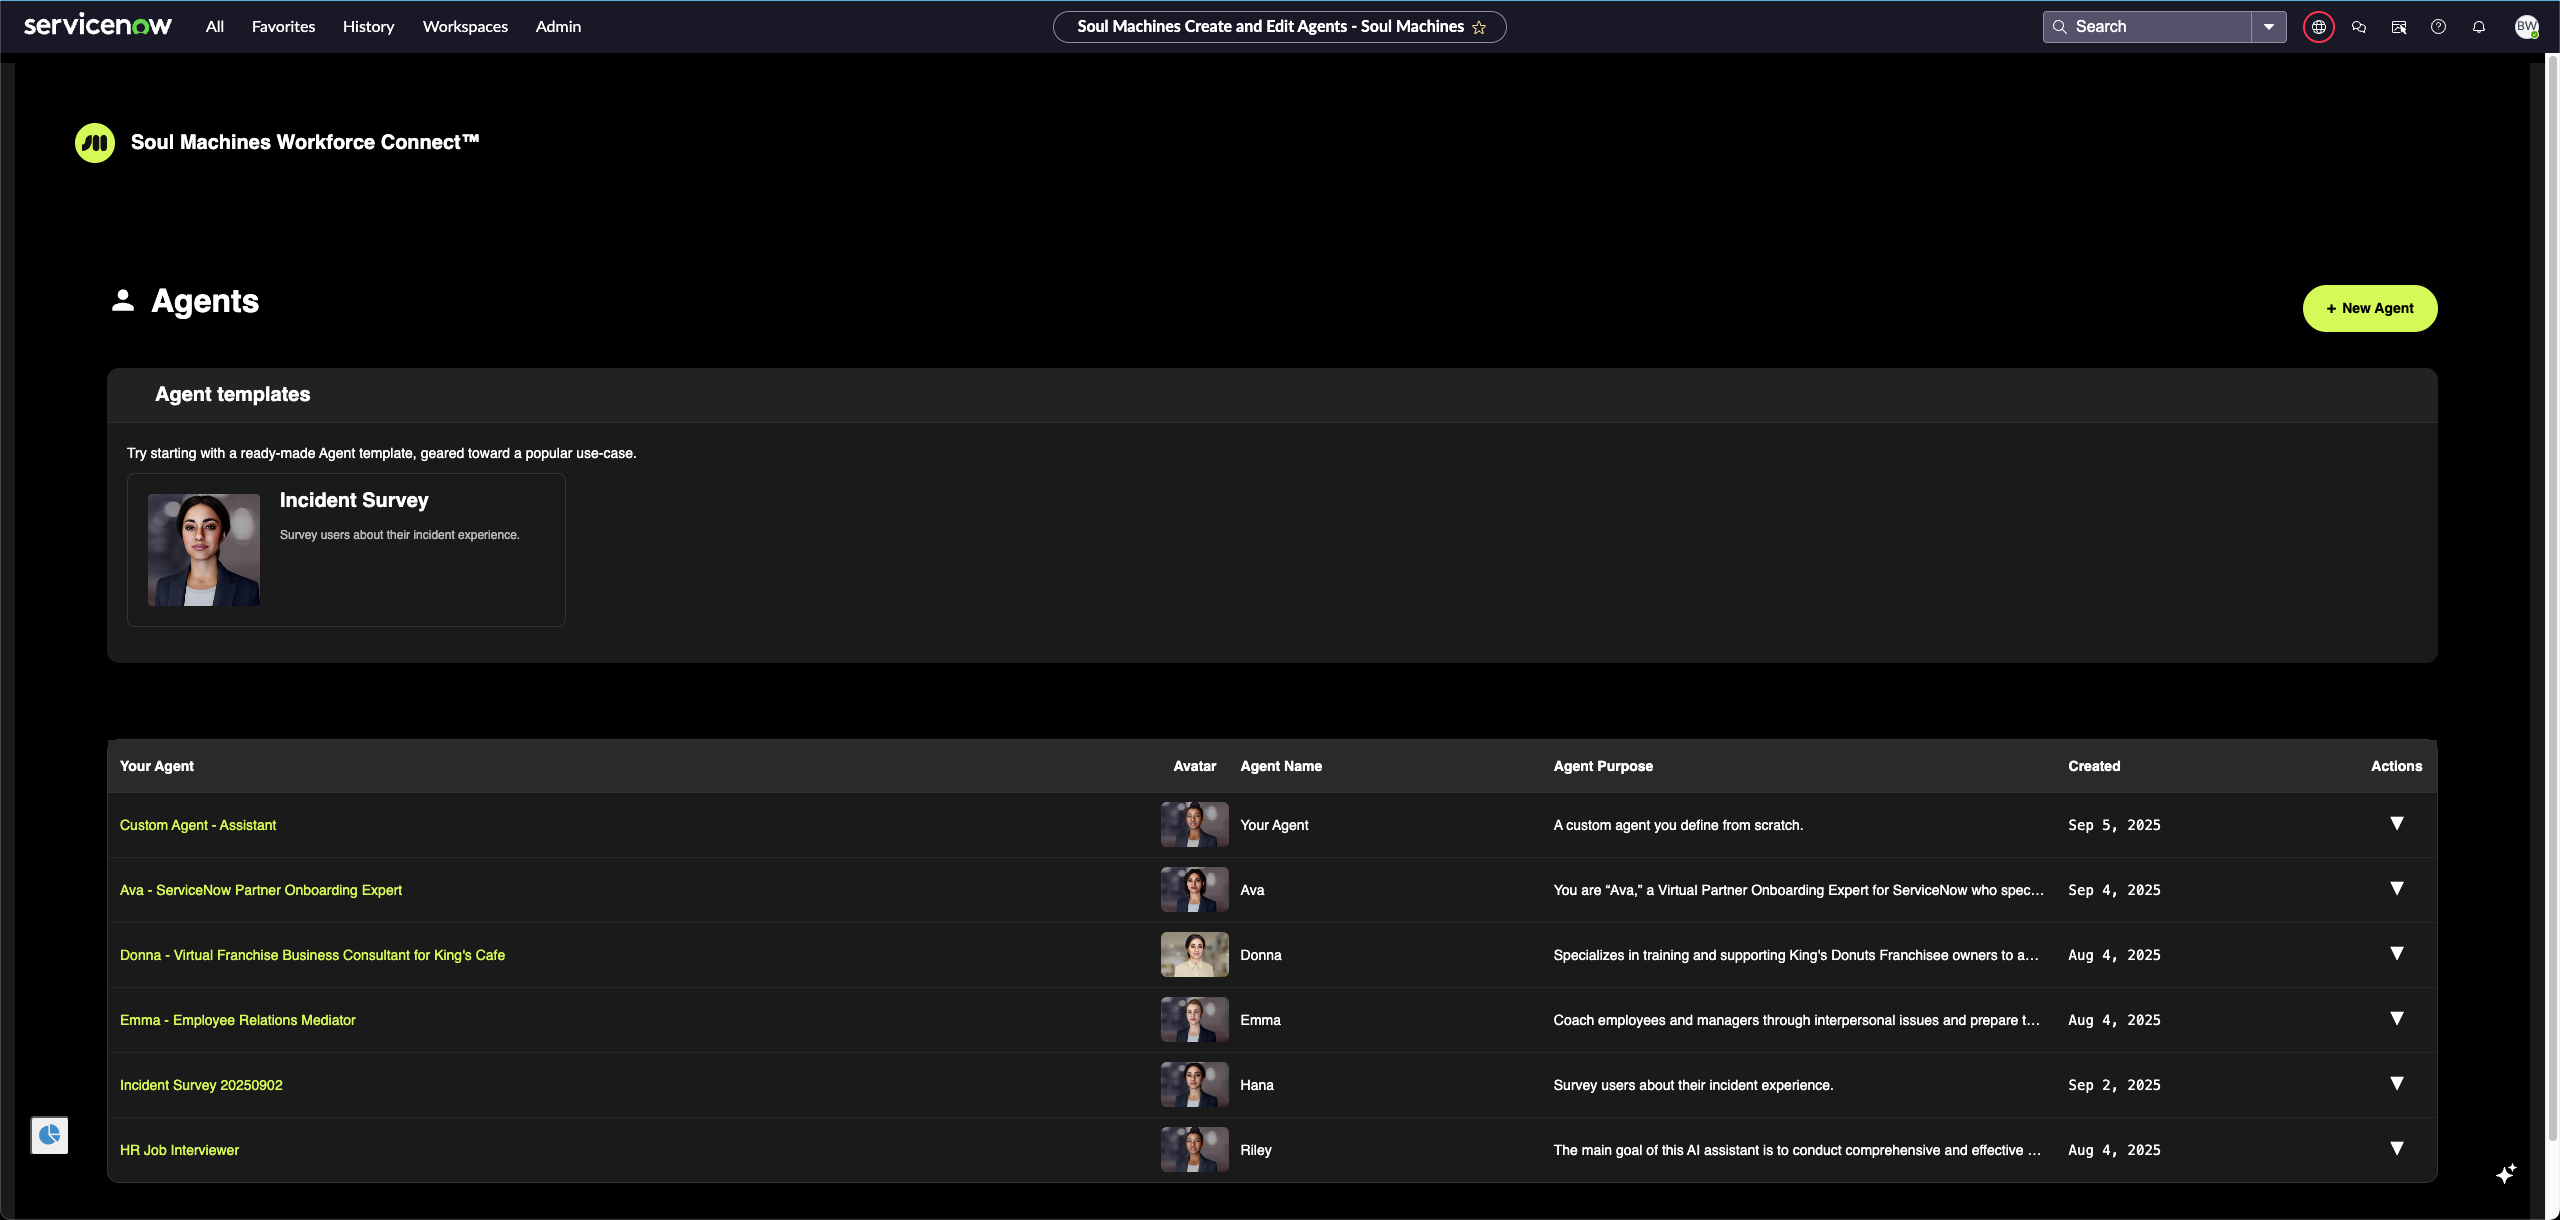Click the sparkle AI assistant icon
2560x1220 pixels.
tap(2505, 1173)
